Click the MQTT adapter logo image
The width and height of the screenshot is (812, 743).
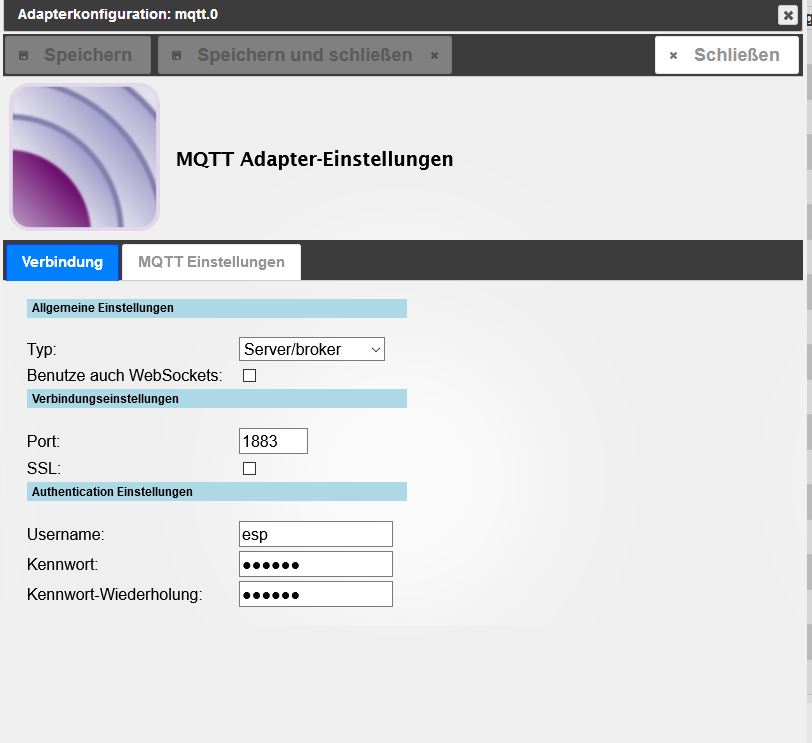(84, 156)
